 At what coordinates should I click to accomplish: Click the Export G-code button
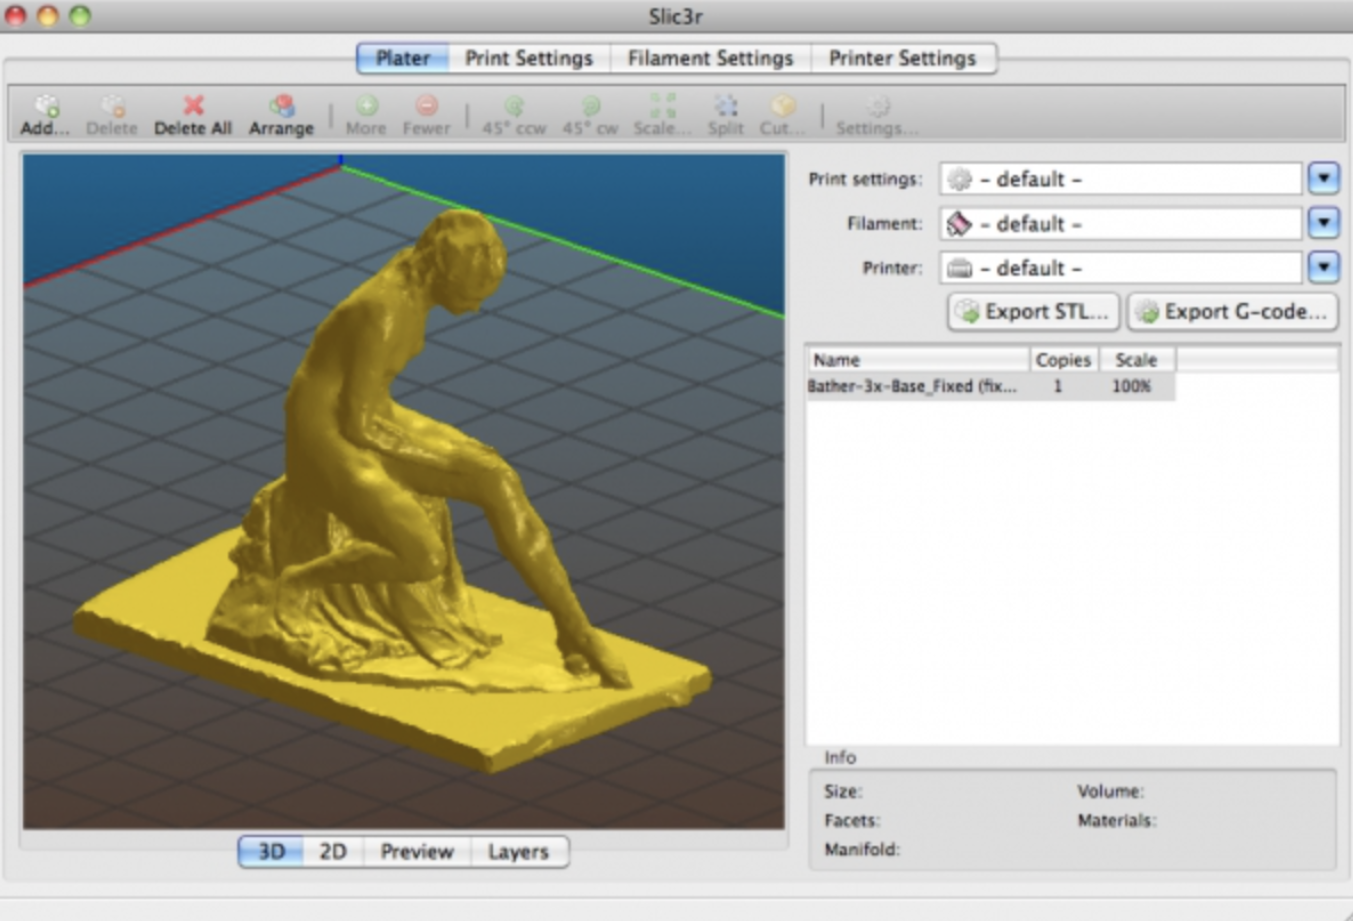click(1232, 312)
